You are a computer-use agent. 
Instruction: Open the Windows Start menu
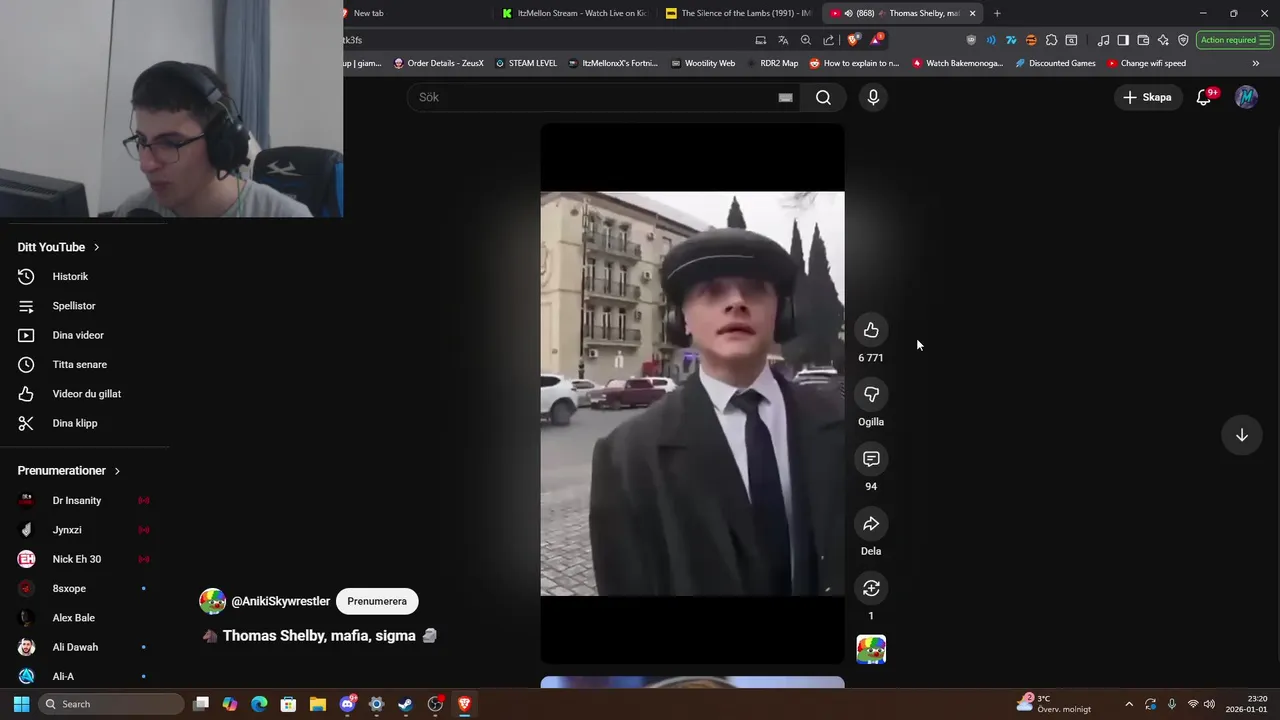coord(21,704)
